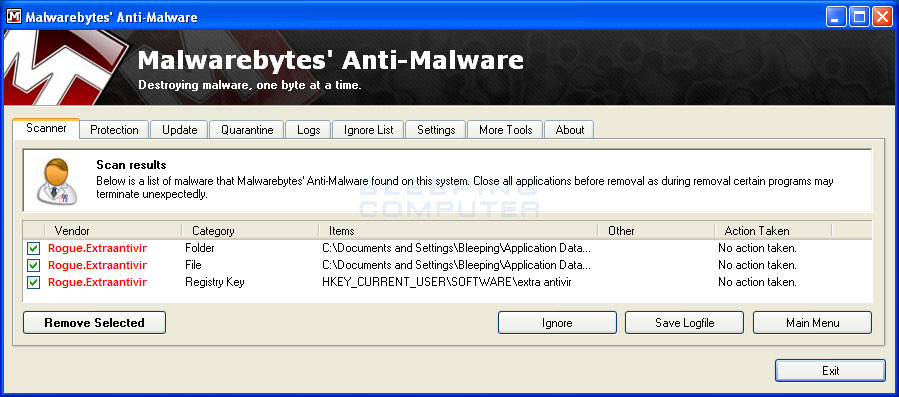The width and height of the screenshot is (899, 397).
Task: Switch to the Scanner tab
Action: click(x=46, y=128)
